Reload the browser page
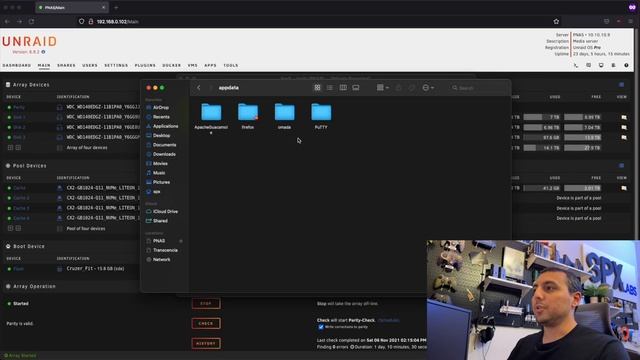The width and height of the screenshot is (640, 360). [31, 21]
